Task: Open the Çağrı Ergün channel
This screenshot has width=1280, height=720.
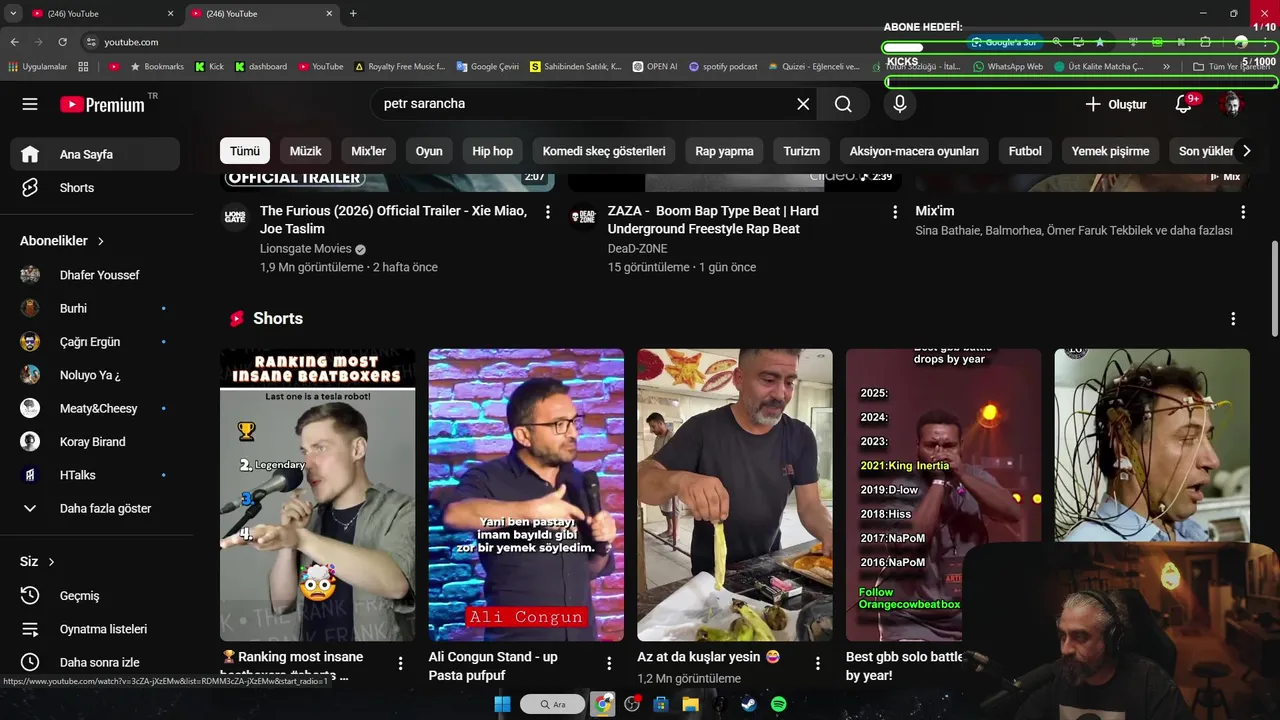Action: tap(95, 342)
